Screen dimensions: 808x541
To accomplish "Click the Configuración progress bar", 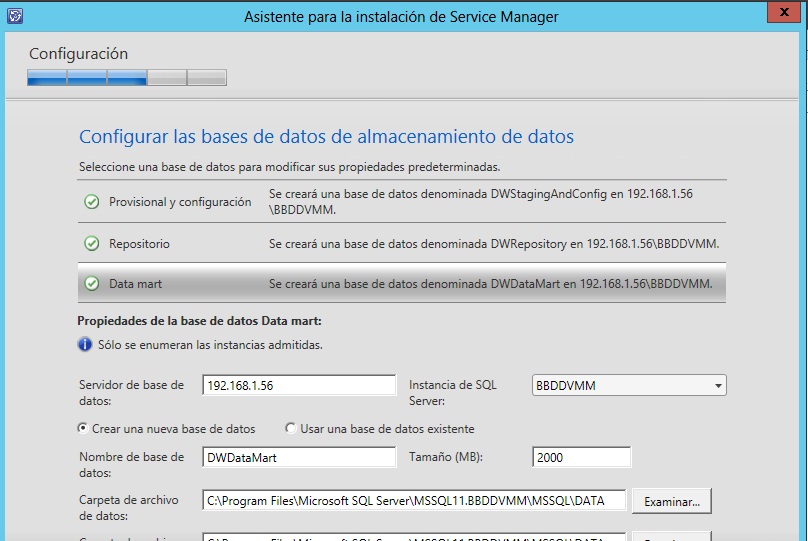I will [x=127, y=77].
